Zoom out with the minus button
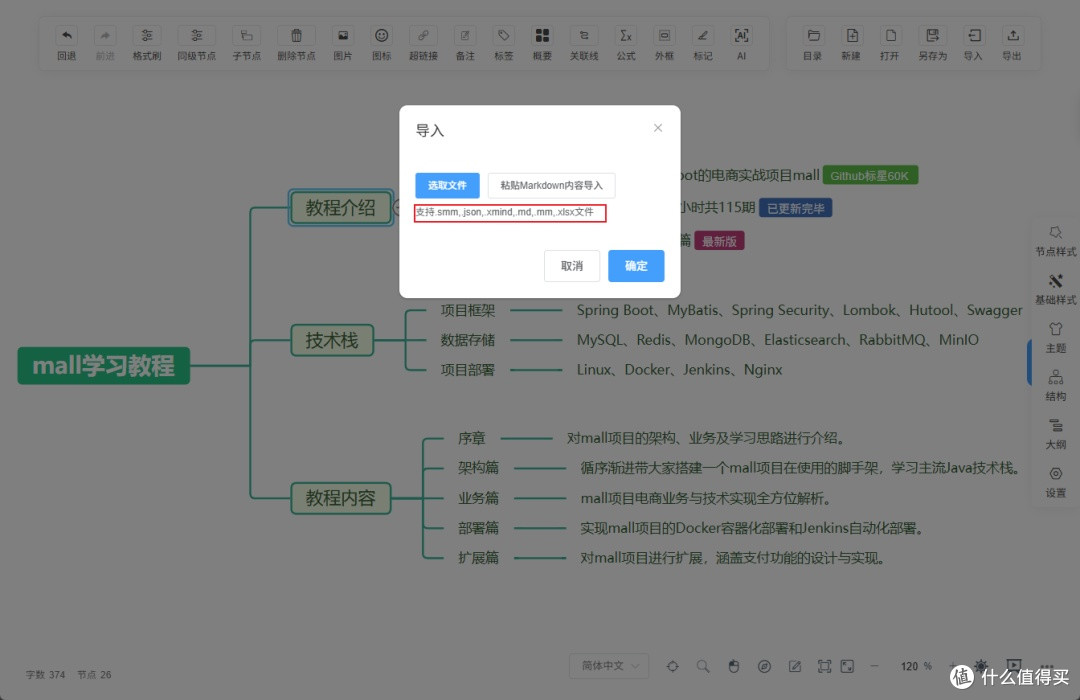Viewport: 1080px width, 700px height. [x=874, y=666]
